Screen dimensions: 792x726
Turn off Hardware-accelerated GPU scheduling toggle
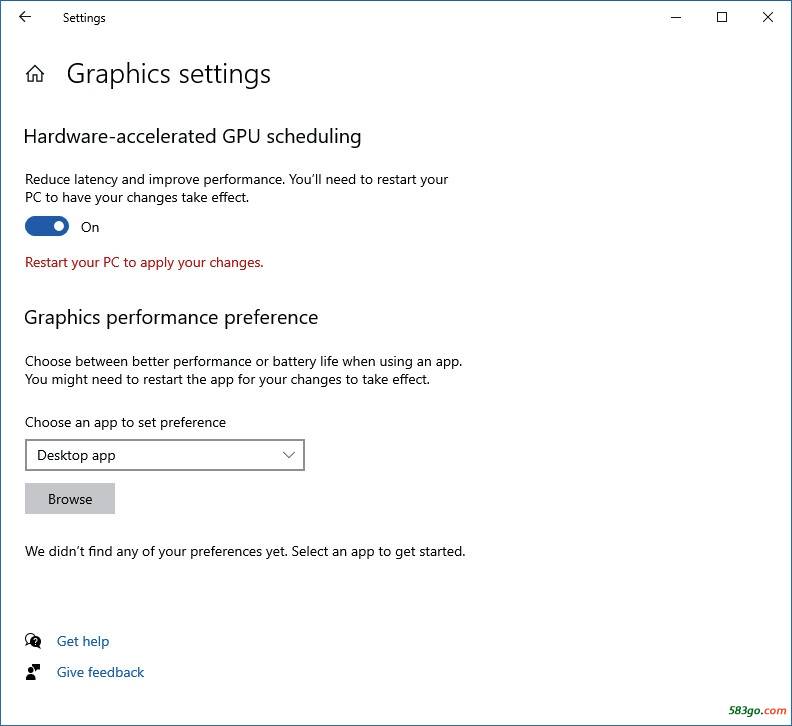[47, 226]
